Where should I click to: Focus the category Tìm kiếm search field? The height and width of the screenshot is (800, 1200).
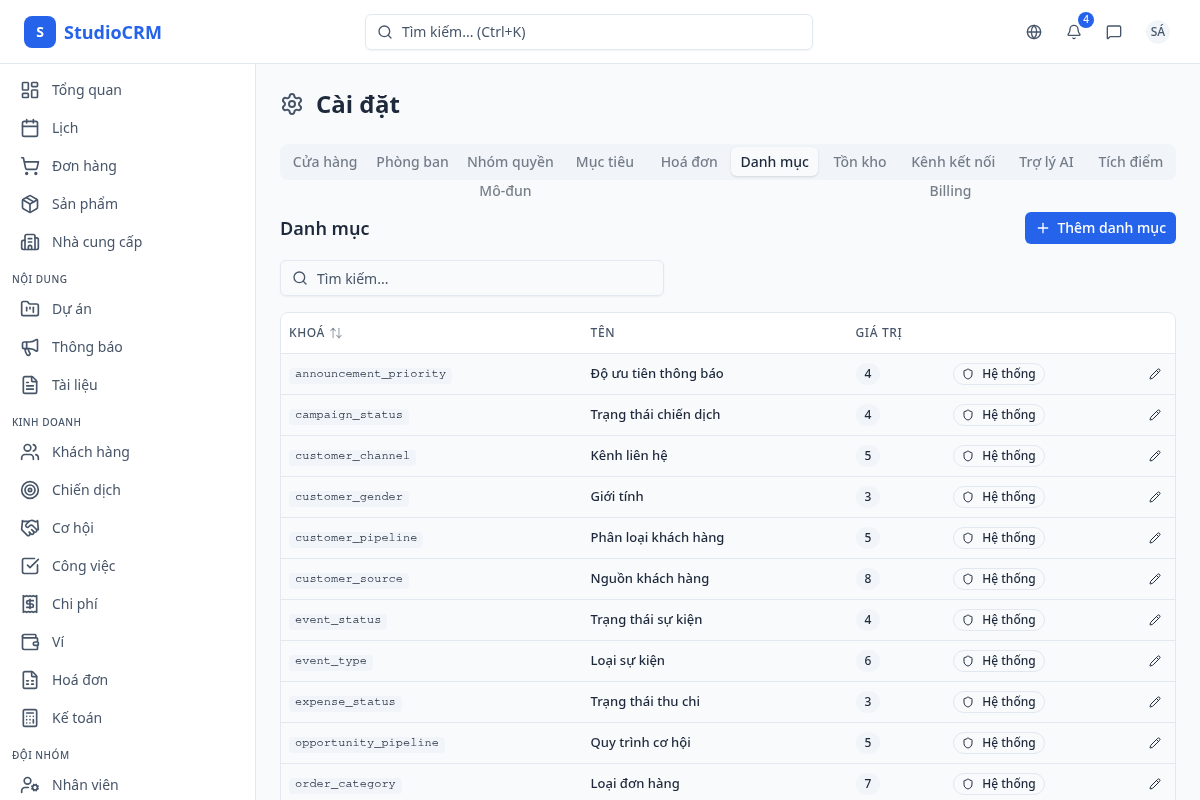point(472,278)
